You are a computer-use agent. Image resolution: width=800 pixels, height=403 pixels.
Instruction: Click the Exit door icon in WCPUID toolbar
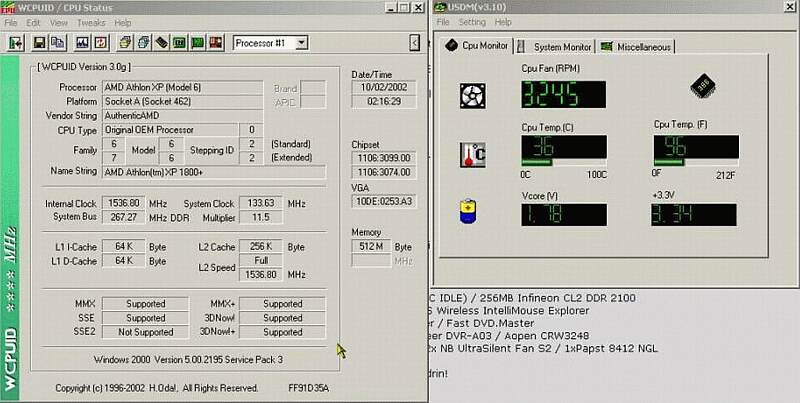(x=16, y=43)
